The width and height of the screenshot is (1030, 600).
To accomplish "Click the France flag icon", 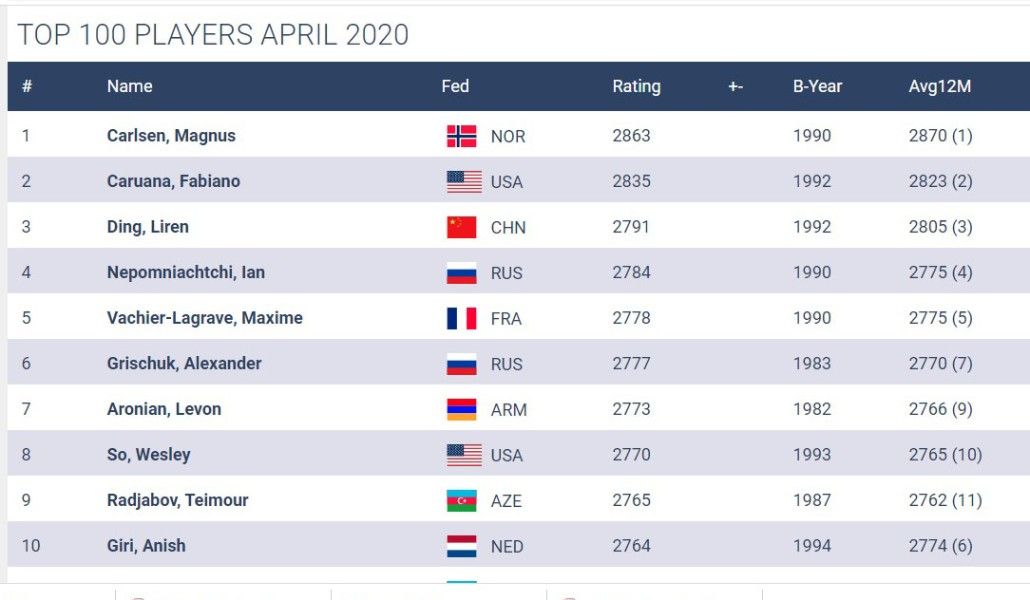I will 461,318.
